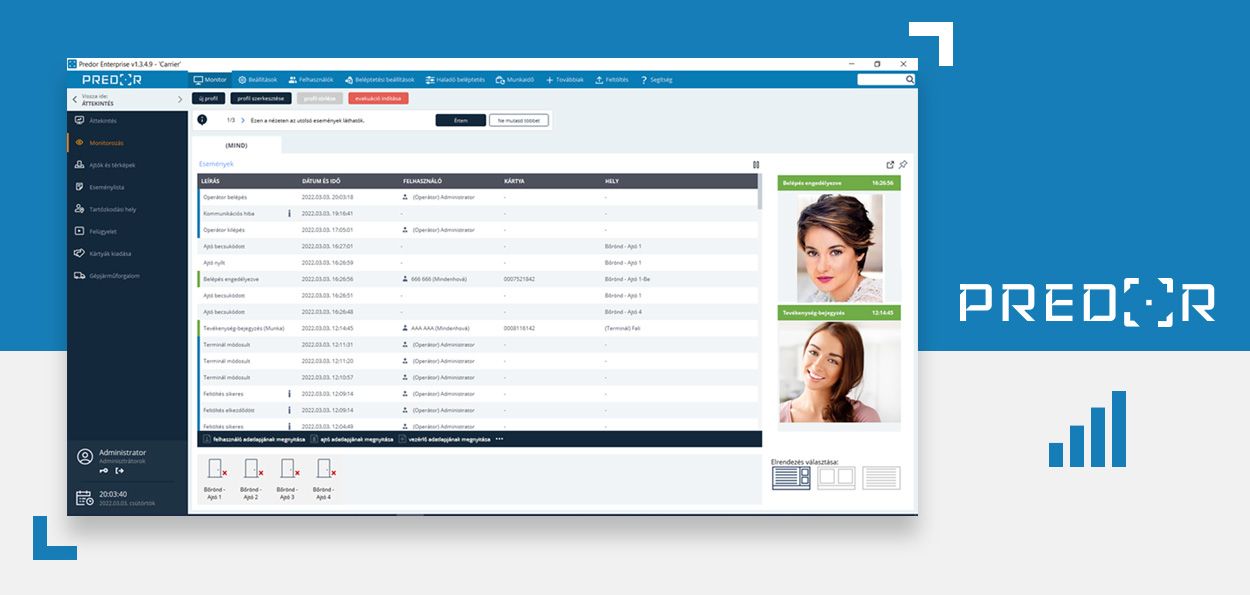The height and width of the screenshot is (595, 1250).
Task: Click the DÁTUM ÉS IDŐ column header
Action: 323,181
